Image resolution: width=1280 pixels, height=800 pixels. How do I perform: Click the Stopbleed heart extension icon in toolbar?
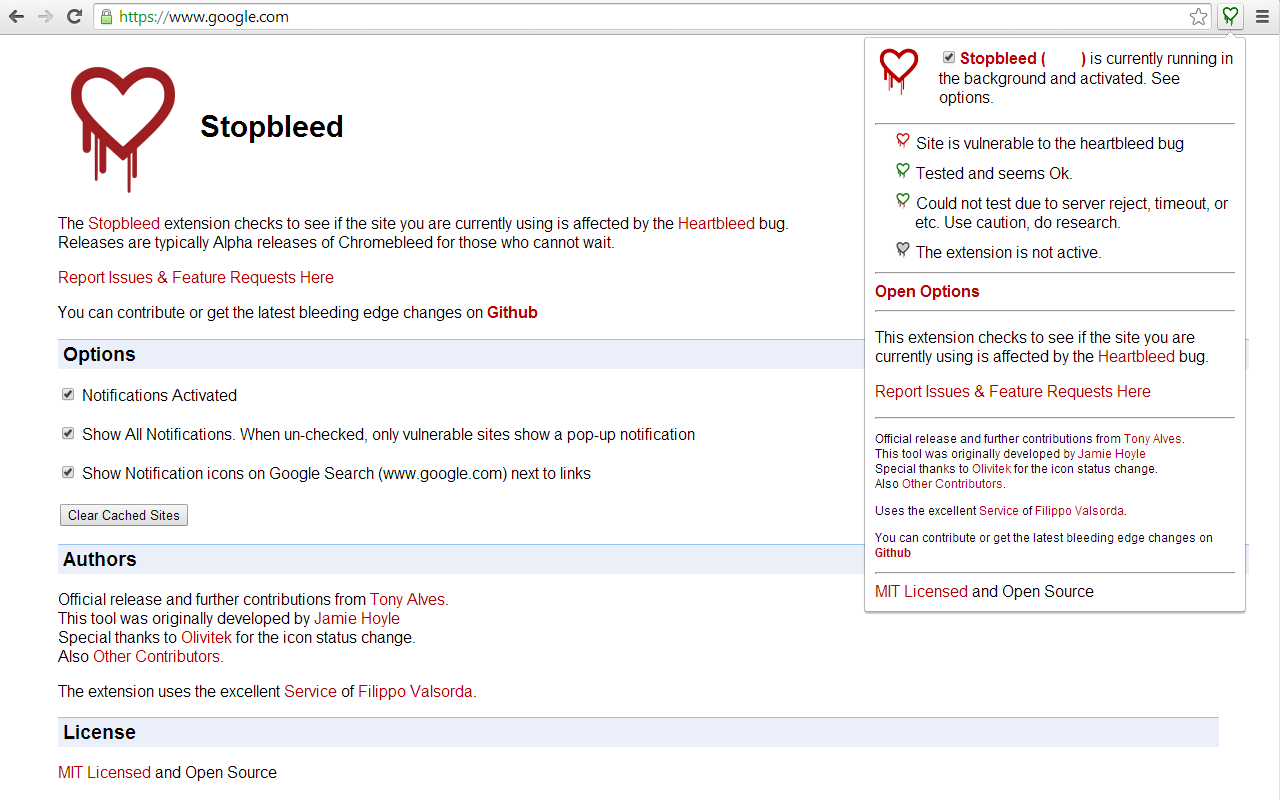click(x=1230, y=16)
